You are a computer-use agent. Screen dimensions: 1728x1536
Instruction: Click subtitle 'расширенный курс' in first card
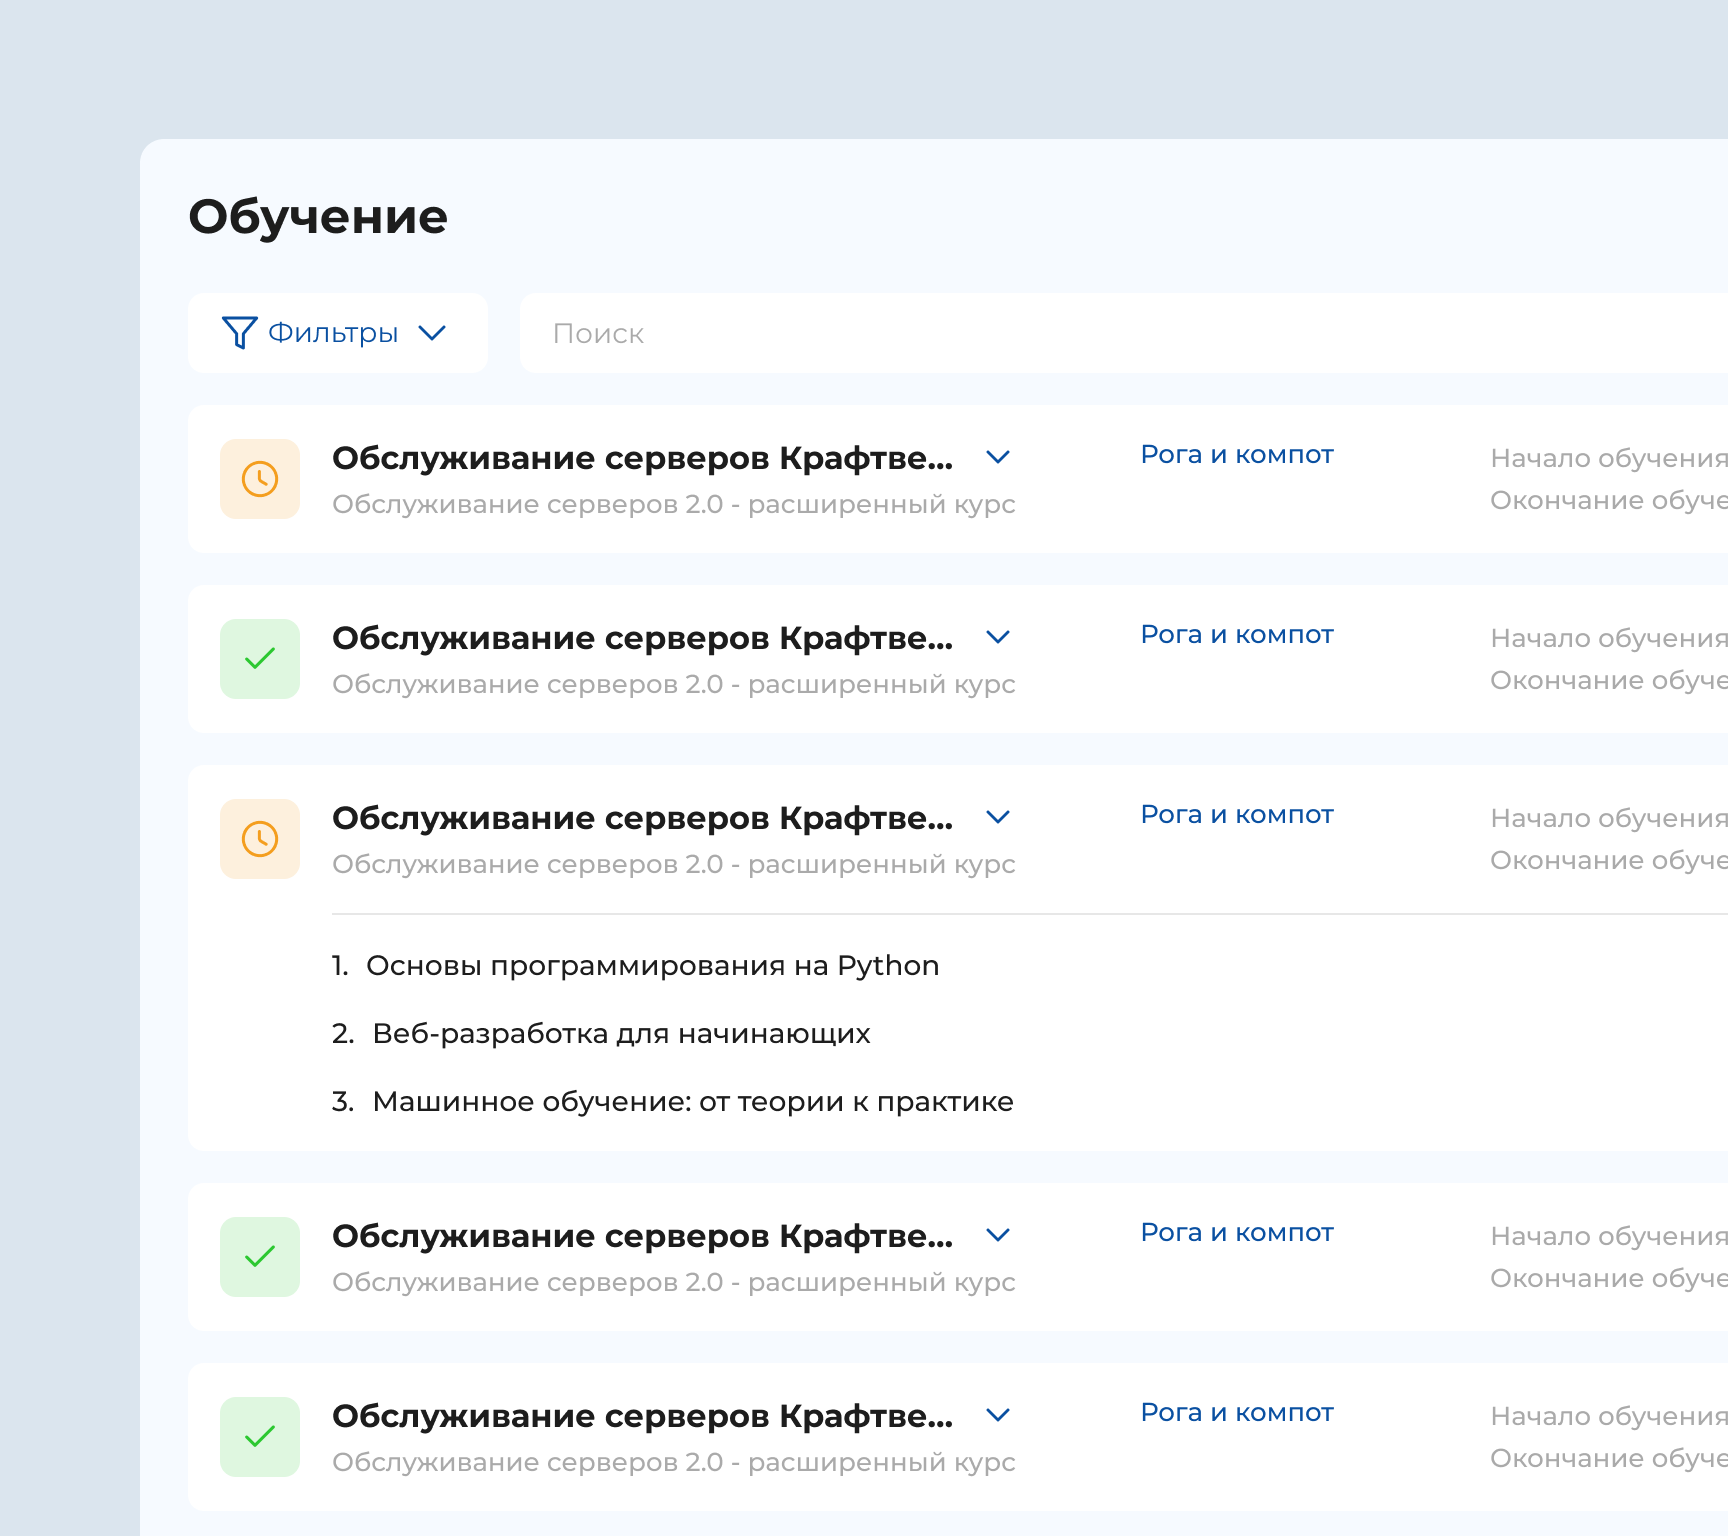882,505
